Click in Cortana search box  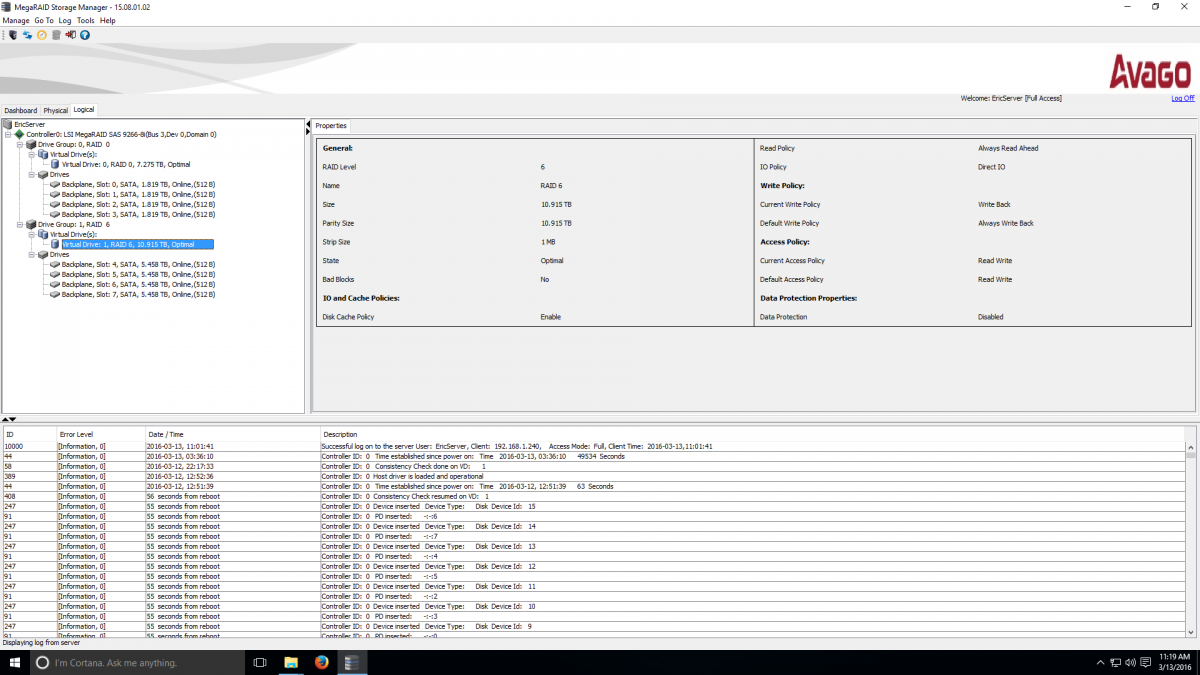[x=138, y=662]
